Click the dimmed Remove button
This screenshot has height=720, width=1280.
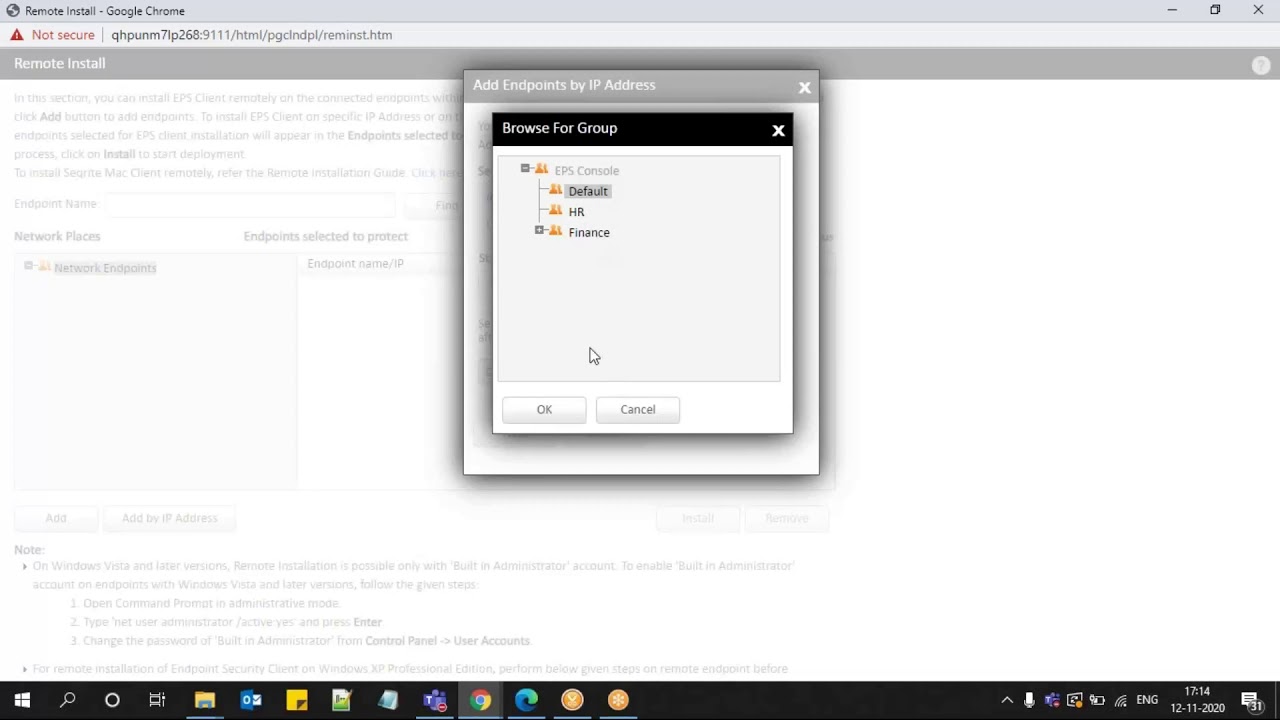click(x=787, y=518)
